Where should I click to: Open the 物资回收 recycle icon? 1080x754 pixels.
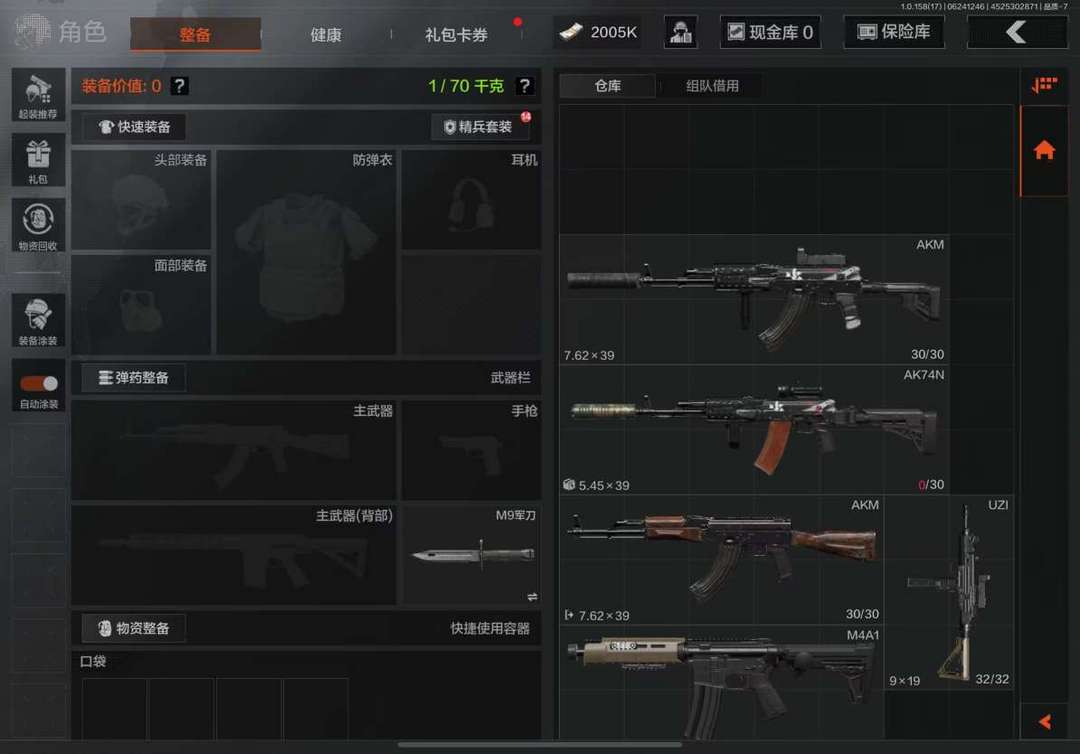39,225
